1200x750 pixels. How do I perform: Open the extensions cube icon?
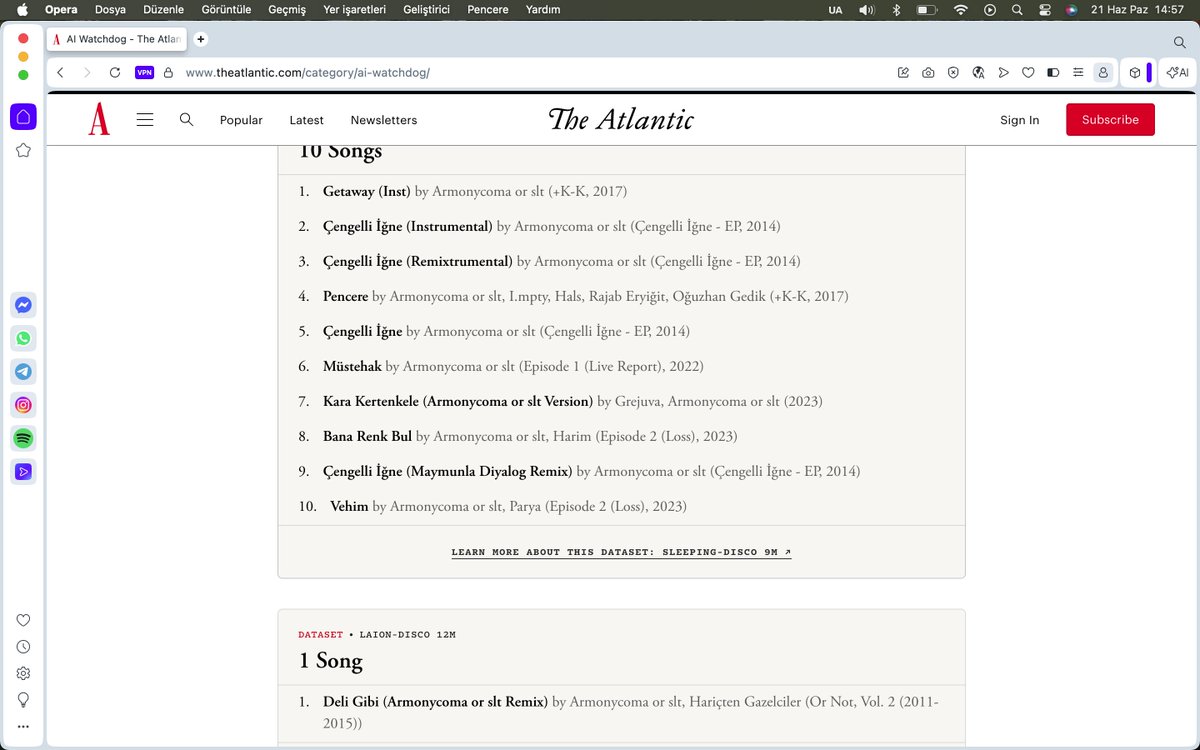[1135, 72]
